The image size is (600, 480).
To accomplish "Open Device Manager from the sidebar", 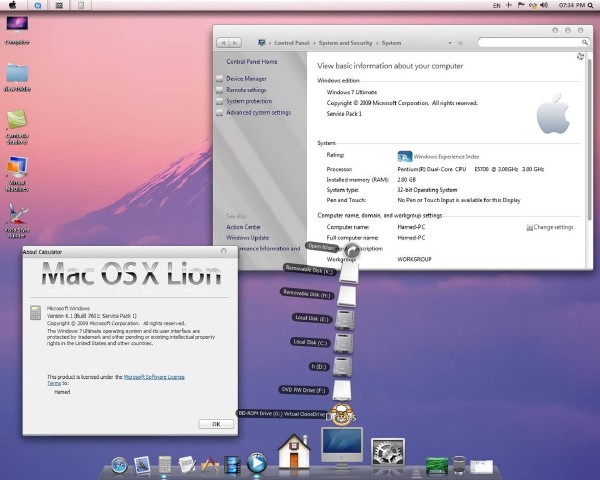I will pos(246,78).
